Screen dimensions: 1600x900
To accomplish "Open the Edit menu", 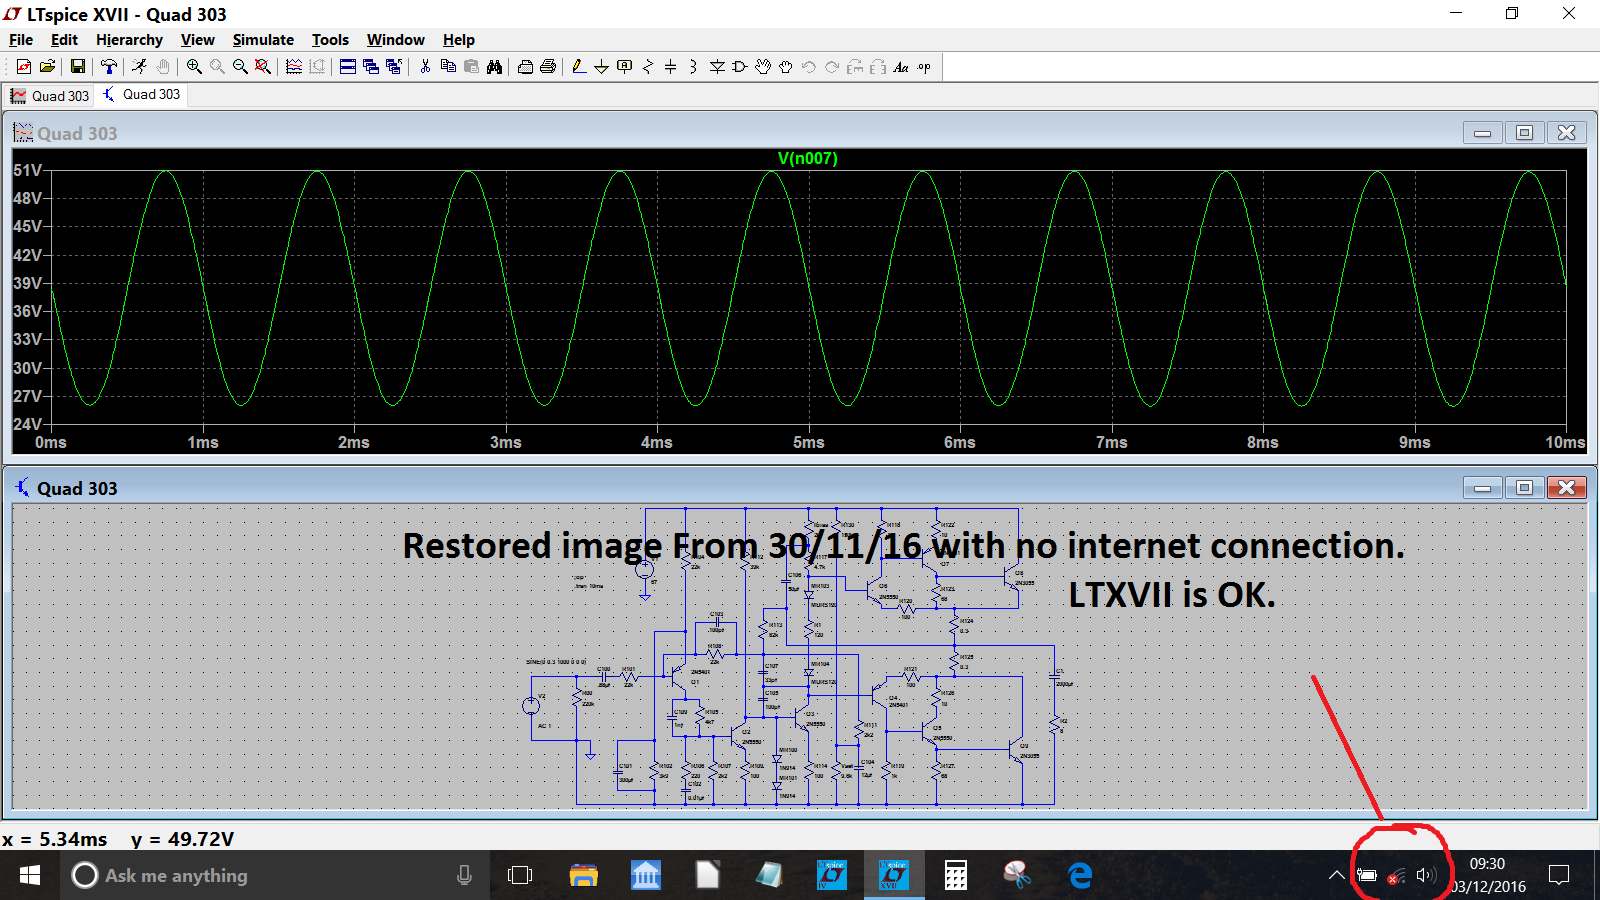I will coord(64,40).
